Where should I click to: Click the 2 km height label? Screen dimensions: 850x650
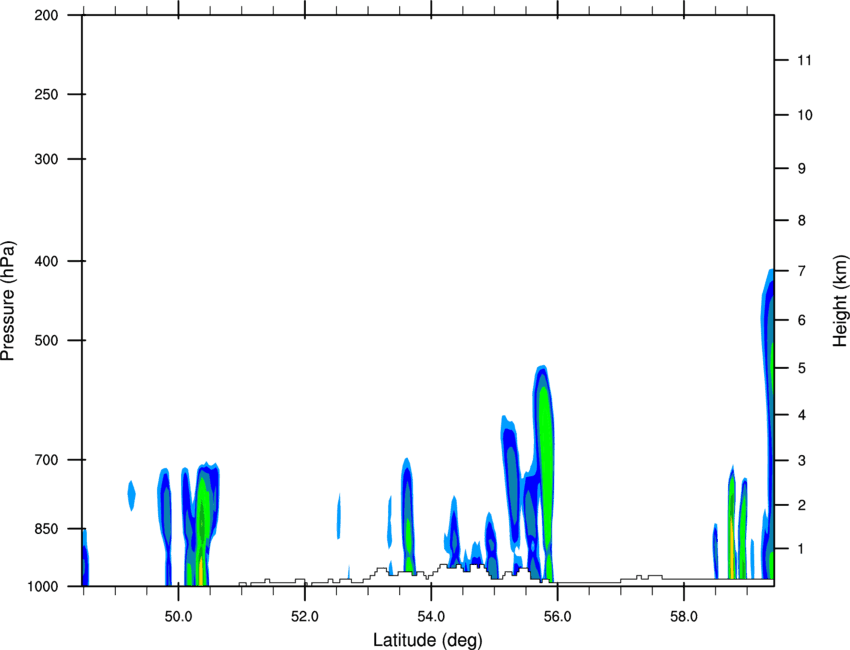pos(802,505)
